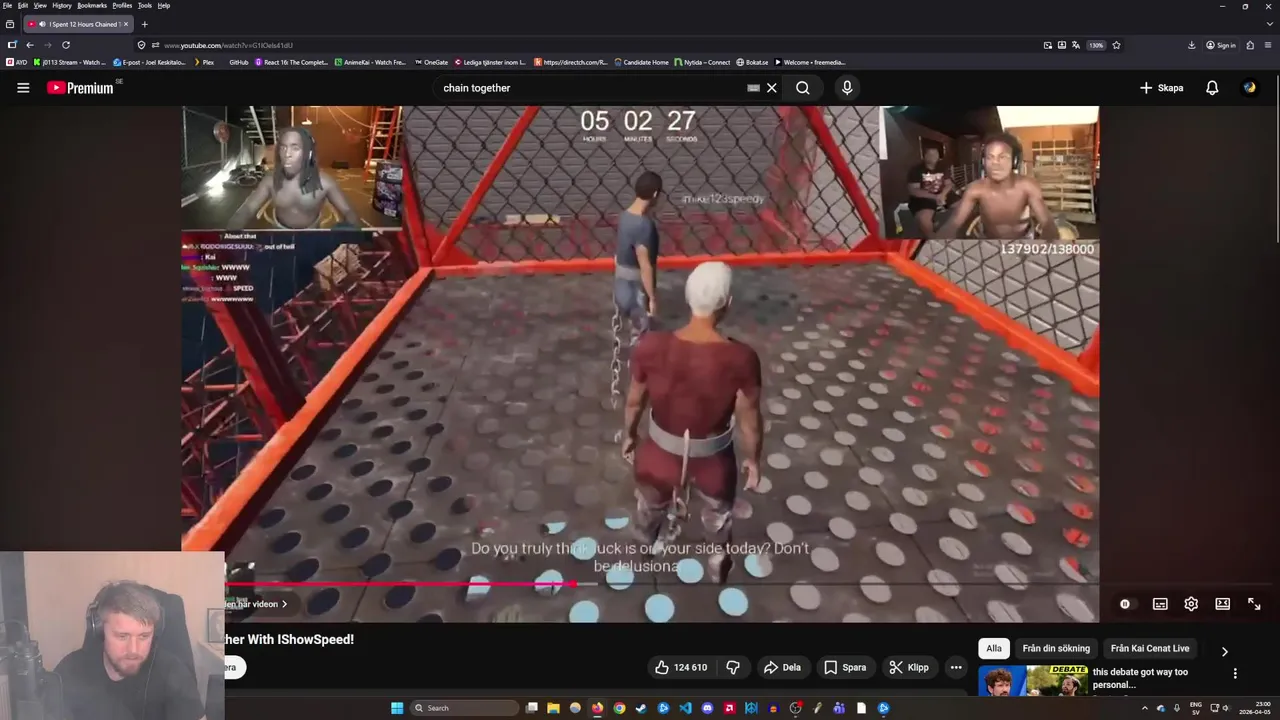Switch to theater mode in the player
1280x720 pixels.
(x=1222, y=604)
